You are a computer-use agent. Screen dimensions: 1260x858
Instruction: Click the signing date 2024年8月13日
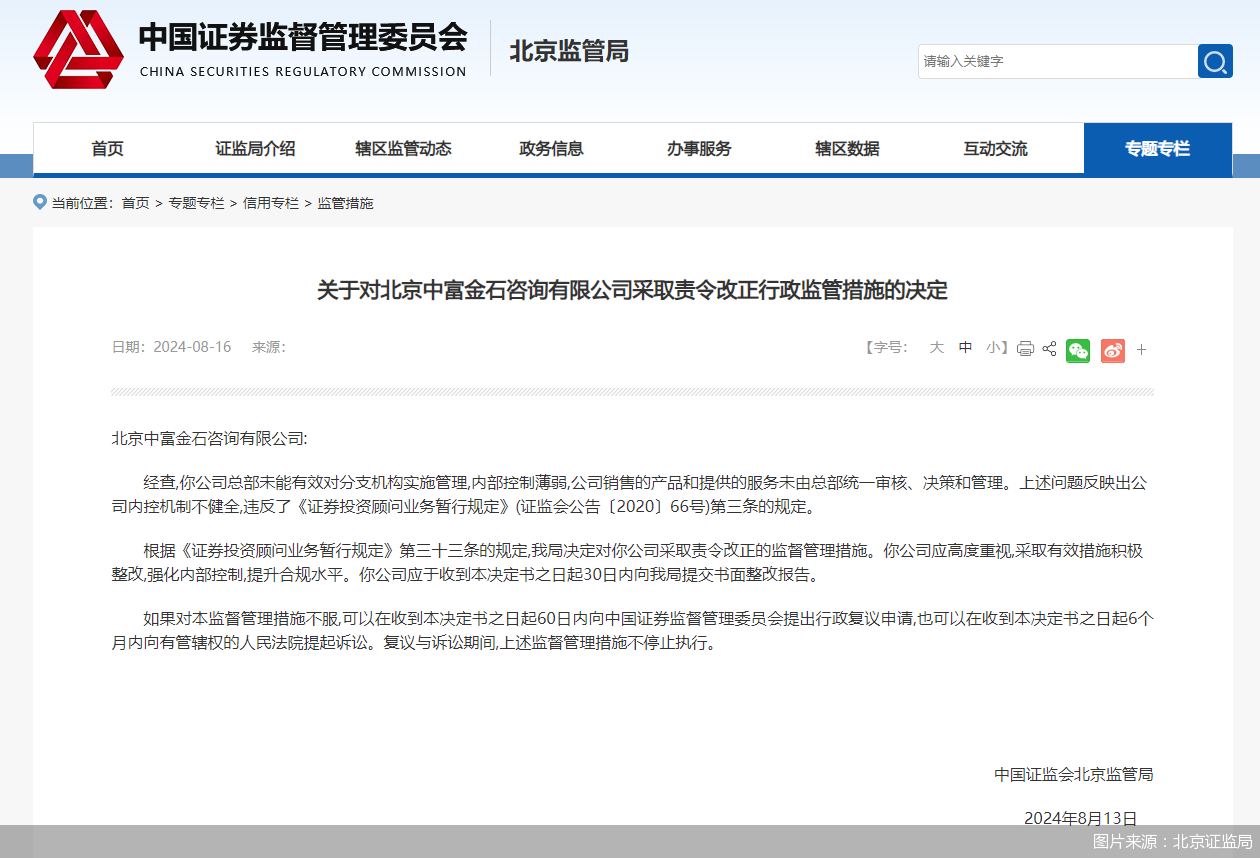tap(1080, 818)
